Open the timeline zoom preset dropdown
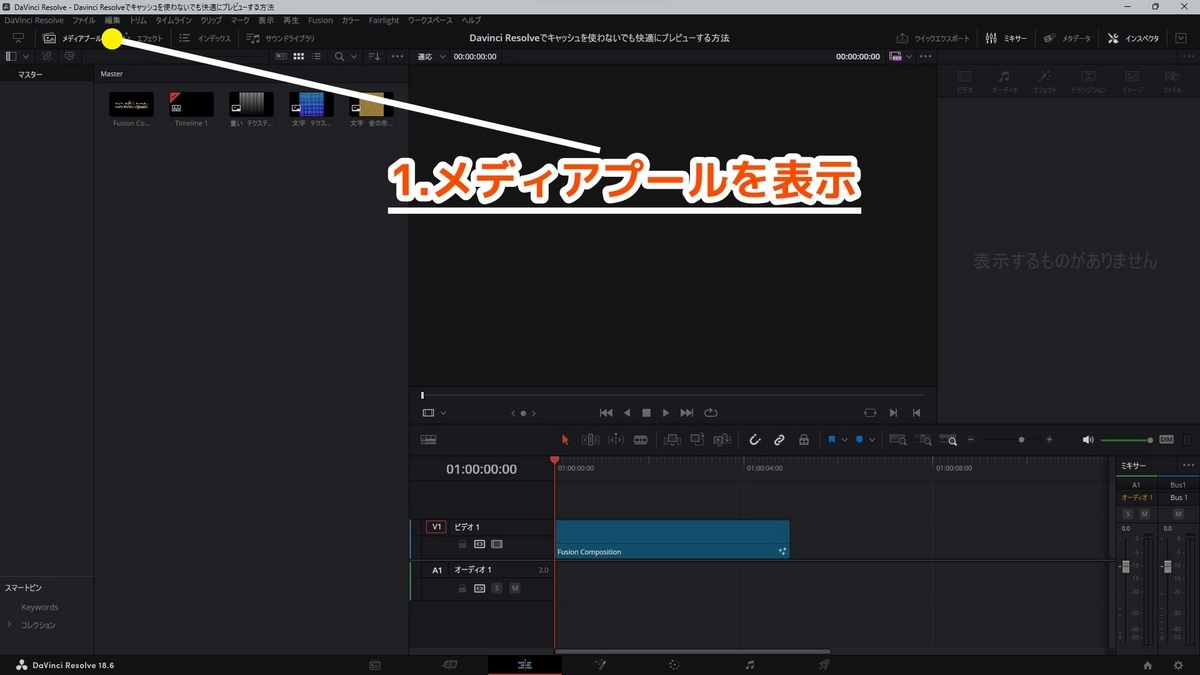 pos(949,439)
